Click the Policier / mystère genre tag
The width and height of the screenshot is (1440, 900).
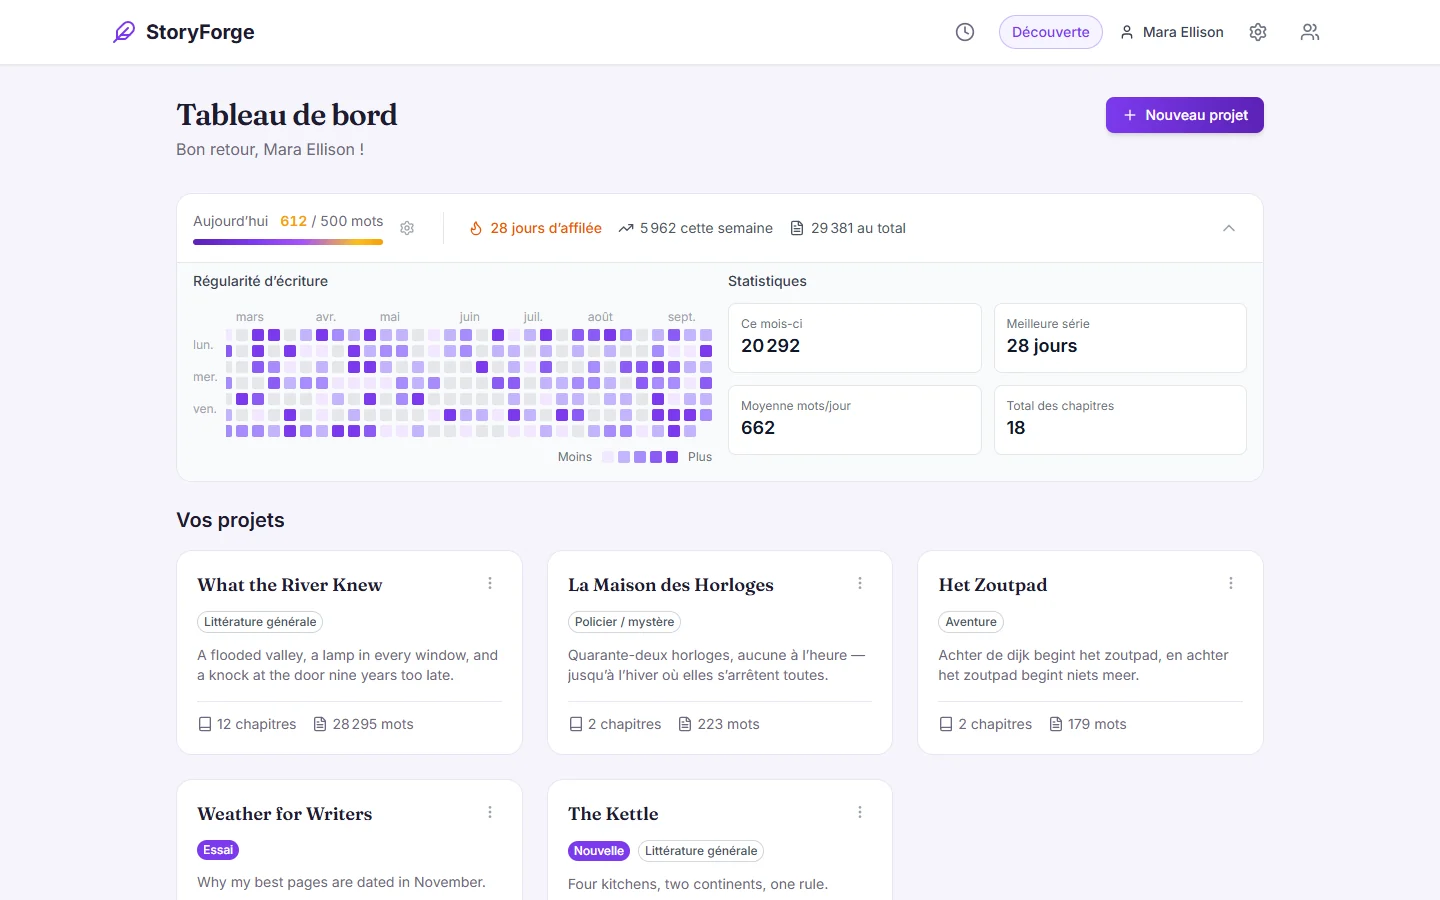pyautogui.click(x=624, y=622)
